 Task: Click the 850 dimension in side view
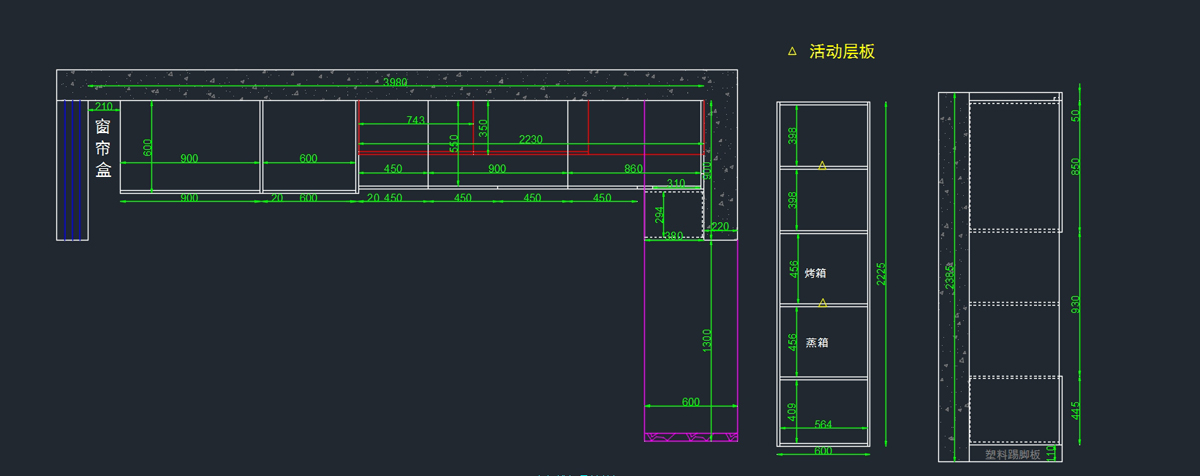(x=1076, y=166)
